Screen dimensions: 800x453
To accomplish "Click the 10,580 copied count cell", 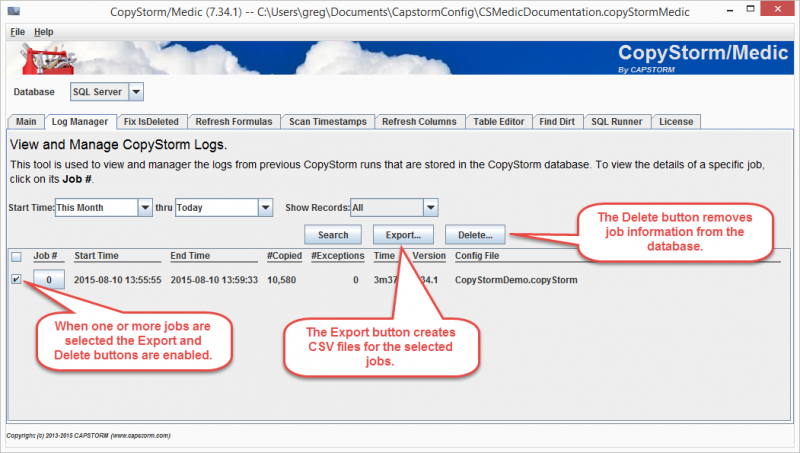I will (x=282, y=280).
